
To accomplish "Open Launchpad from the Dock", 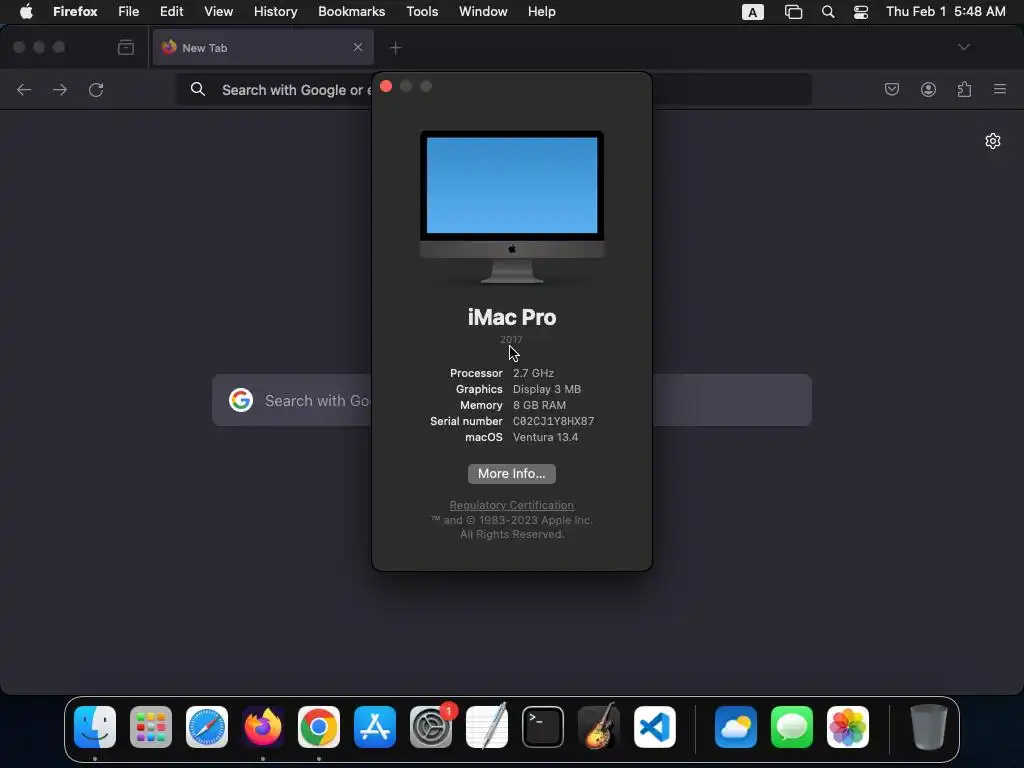I will point(151,727).
